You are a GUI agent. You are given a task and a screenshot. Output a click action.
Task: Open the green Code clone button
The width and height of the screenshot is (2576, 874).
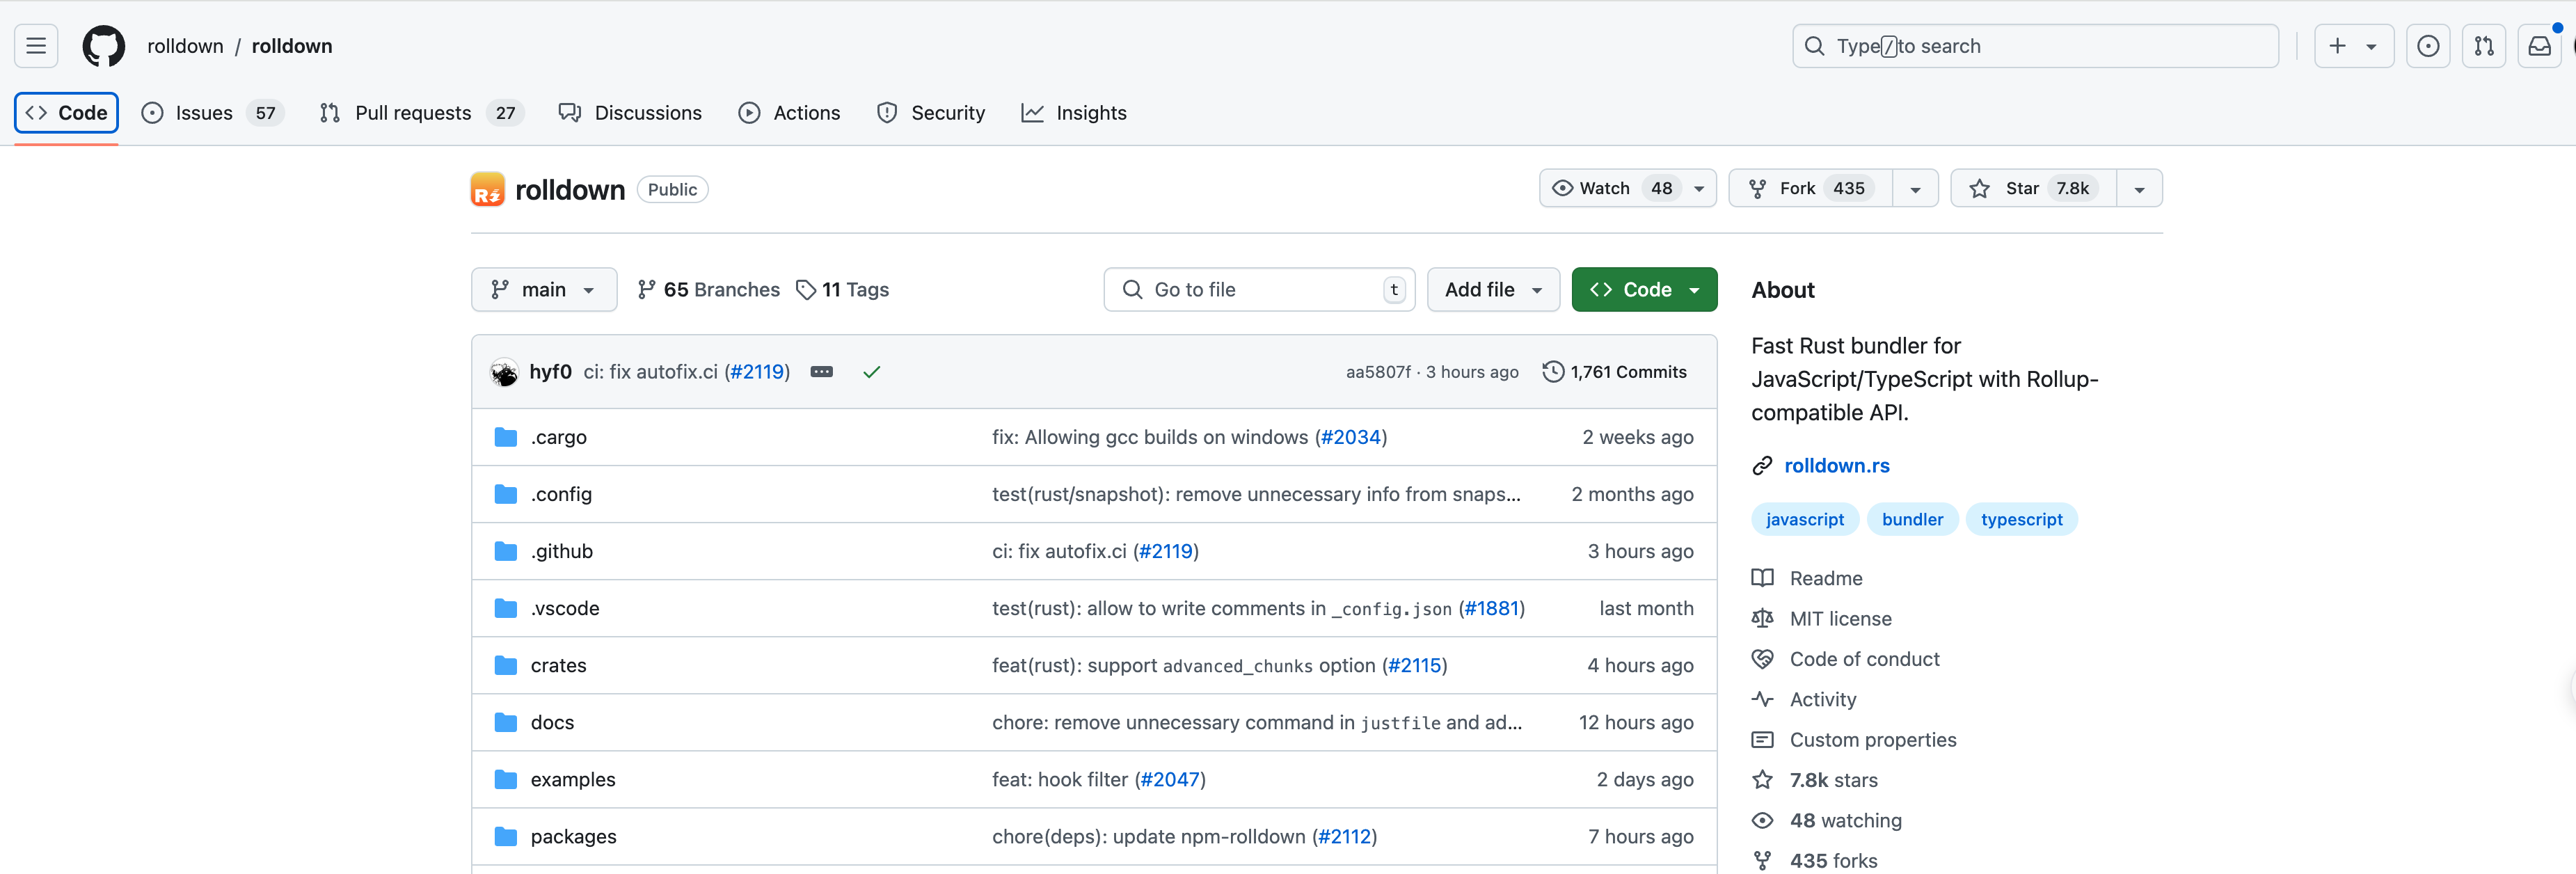1644,290
